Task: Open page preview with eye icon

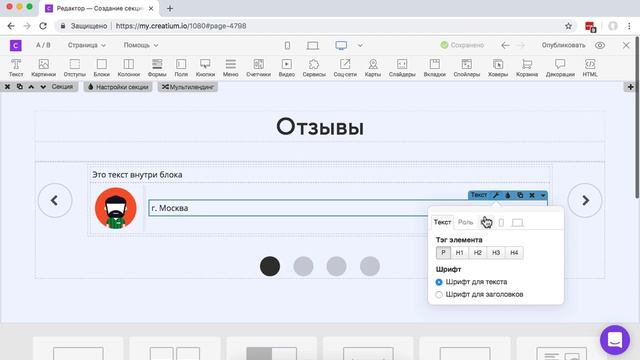Action: [x=600, y=45]
